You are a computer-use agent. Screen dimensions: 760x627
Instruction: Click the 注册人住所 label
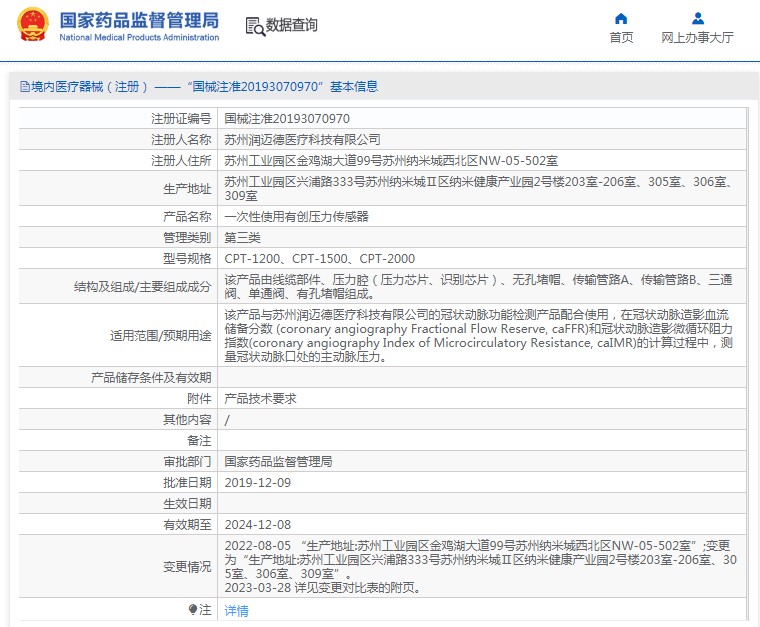tap(181, 160)
